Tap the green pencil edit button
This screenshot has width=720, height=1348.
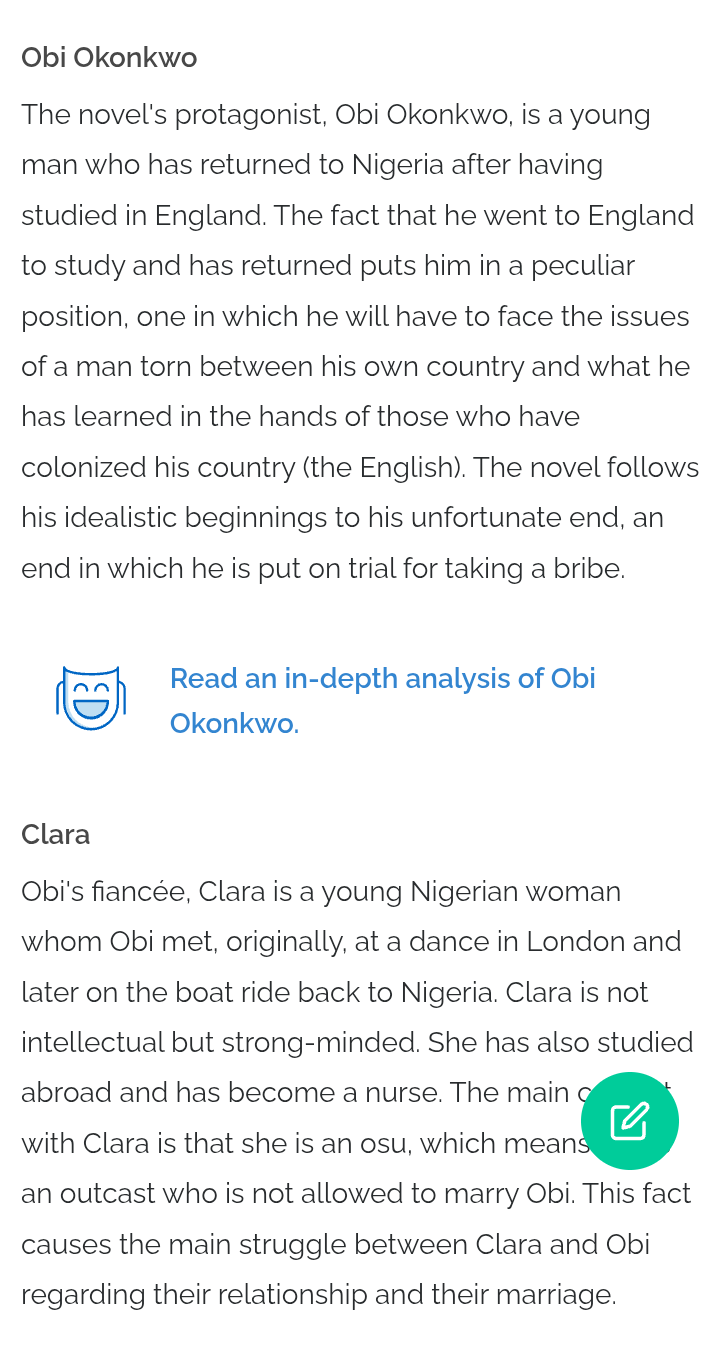tap(630, 1121)
